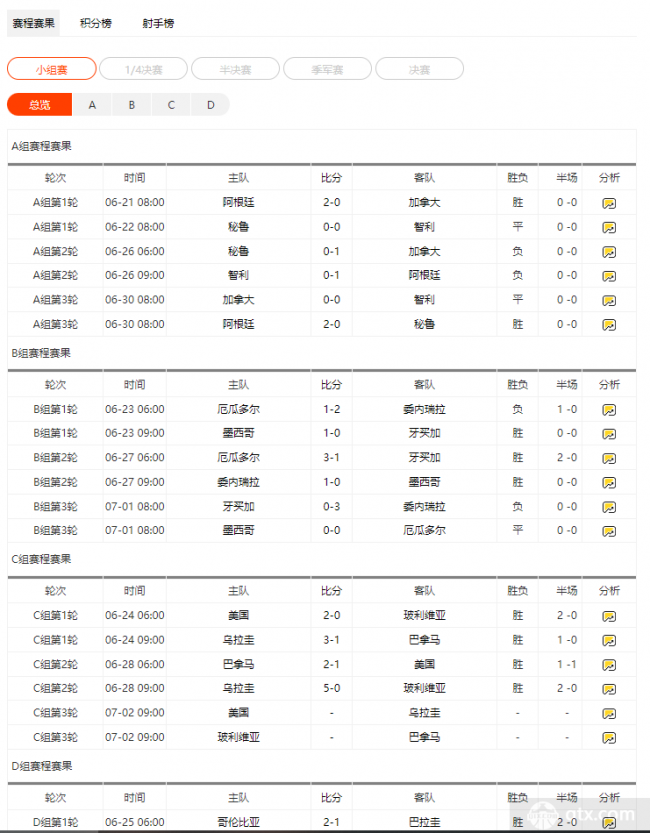Click home team 厄瓜多尔 in 06-23 06:00 match
650x833 pixels.
click(x=238, y=409)
